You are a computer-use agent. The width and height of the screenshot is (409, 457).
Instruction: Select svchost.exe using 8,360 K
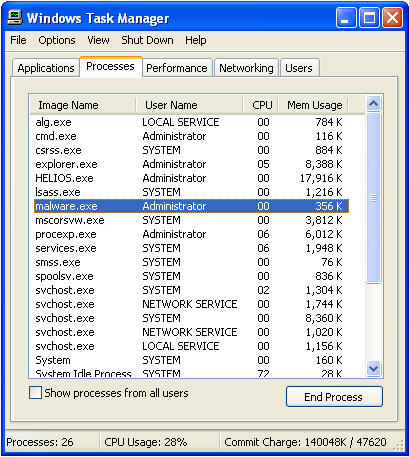[x=191, y=318]
